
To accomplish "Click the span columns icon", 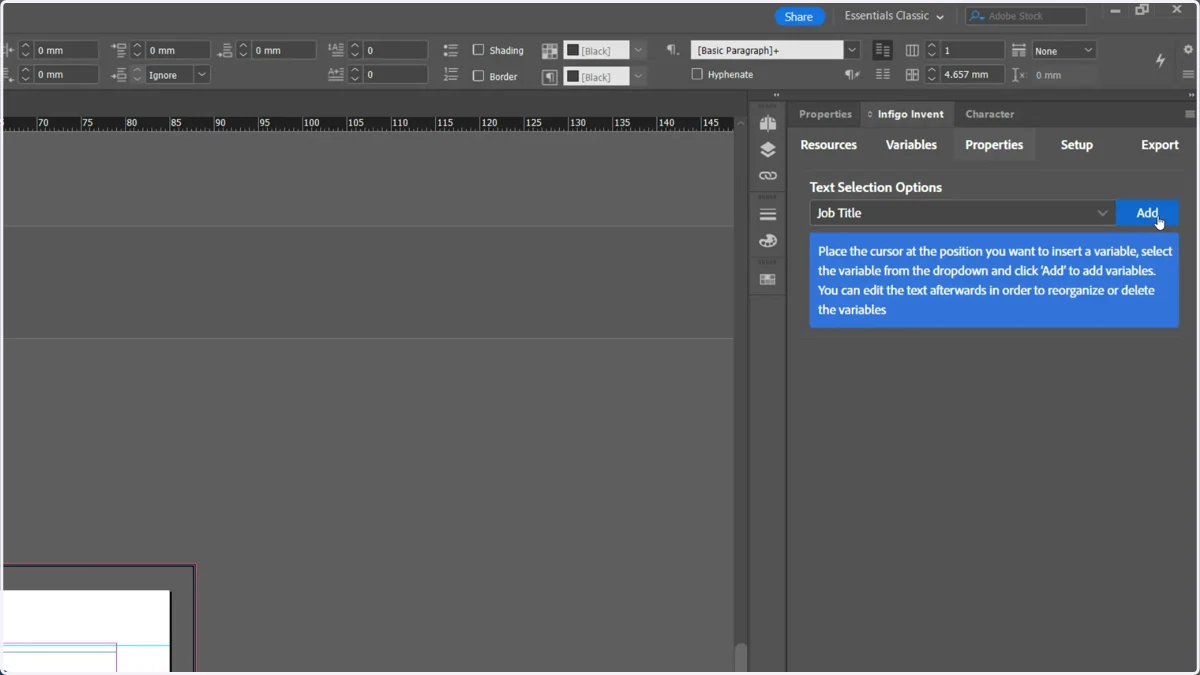I will 1018,50.
